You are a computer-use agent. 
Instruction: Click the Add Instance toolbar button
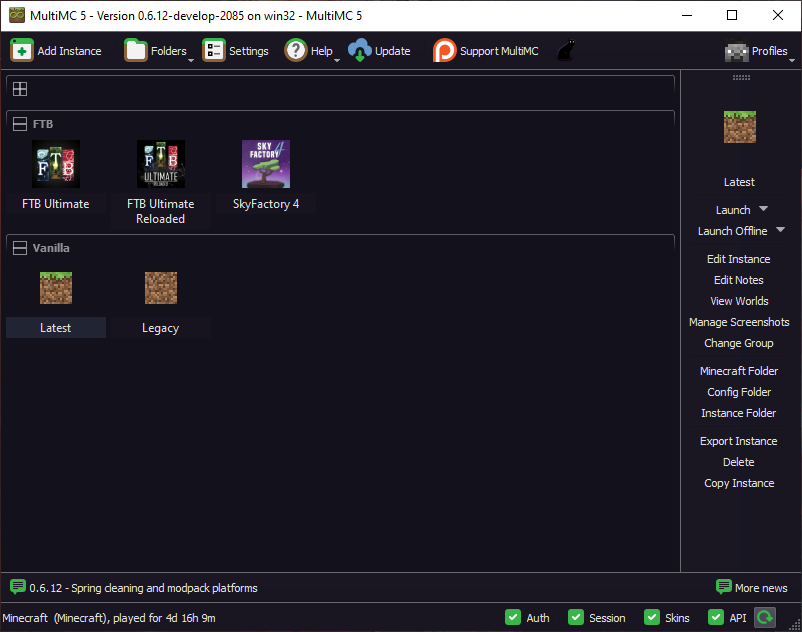click(56, 51)
